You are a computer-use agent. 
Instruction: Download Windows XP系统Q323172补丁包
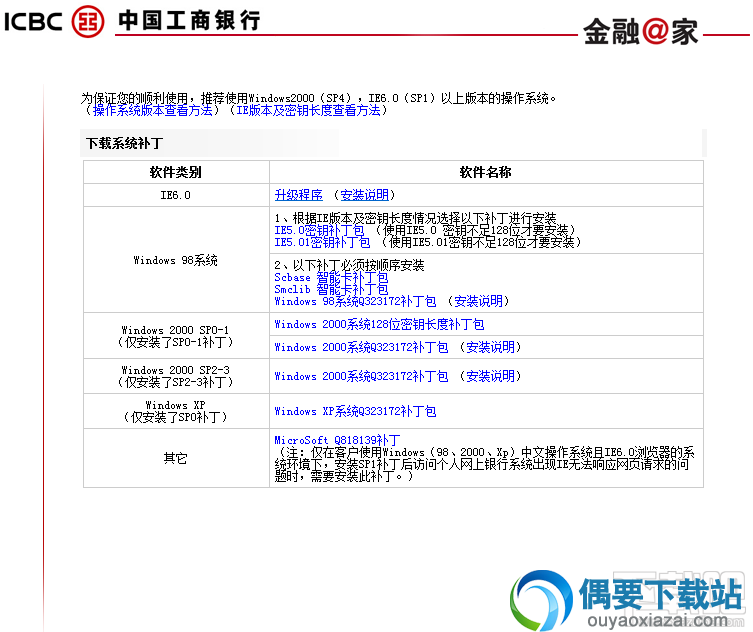click(355, 412)
